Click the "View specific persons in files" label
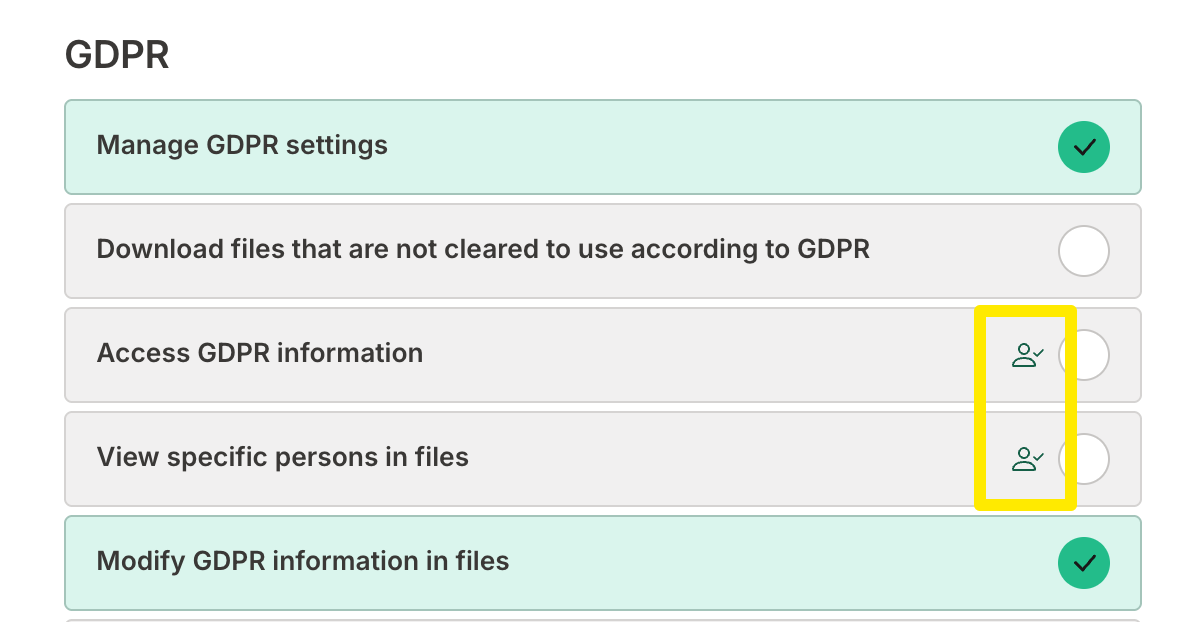 (283, 458)
